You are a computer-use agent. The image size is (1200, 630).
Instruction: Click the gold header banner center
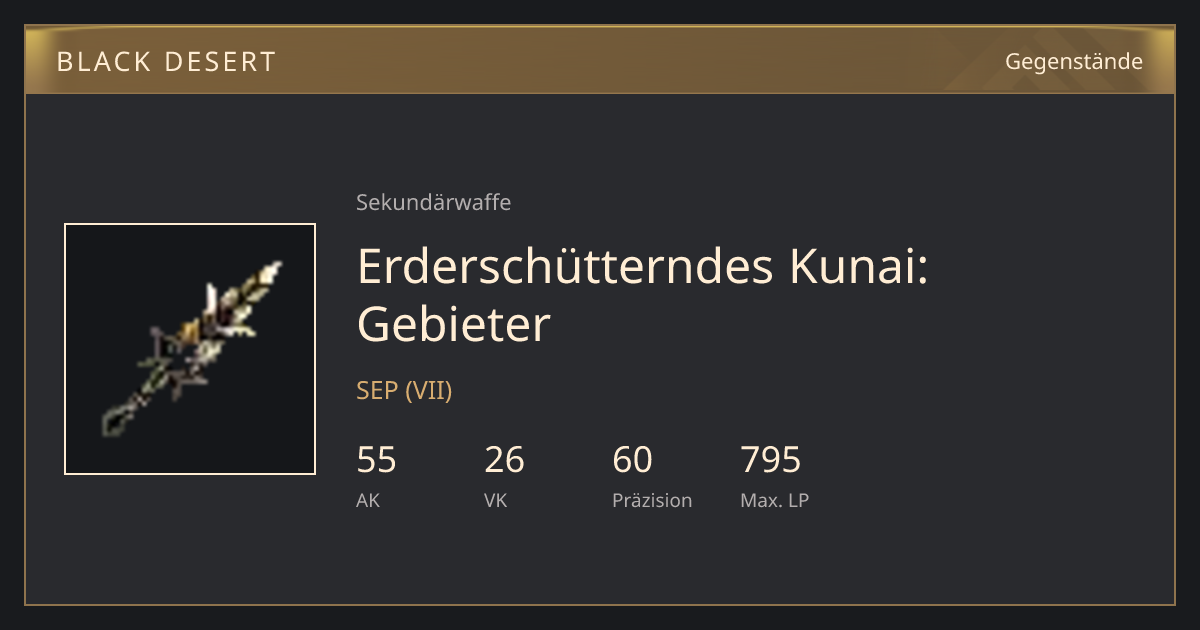[x=600, y=60]
